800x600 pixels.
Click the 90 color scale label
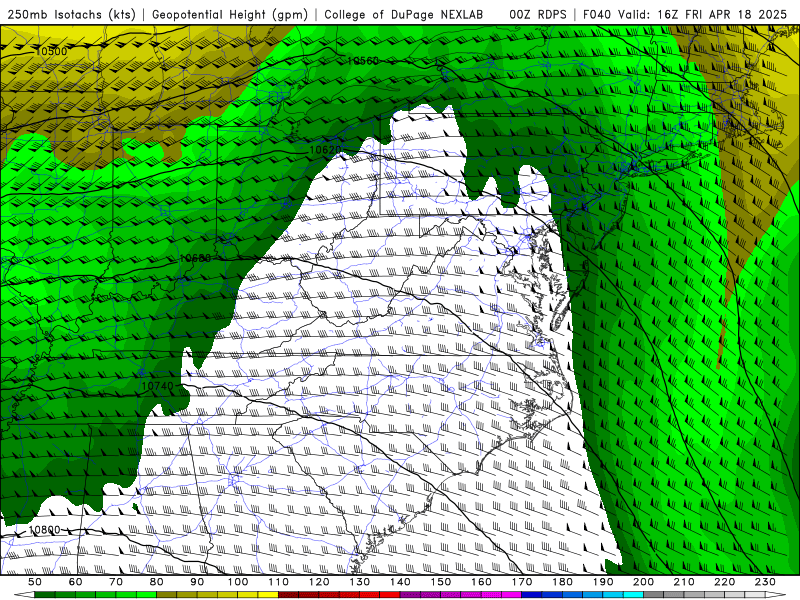pos(197,582)
